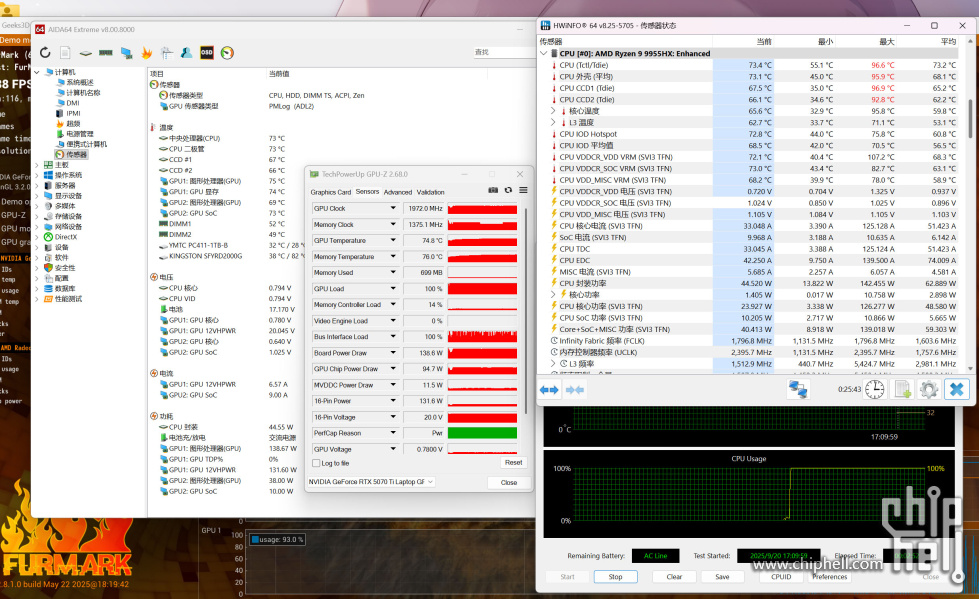Image resolution: width=979 pixels, height=599 pixels.
Task: Click the GPU-Z sensor list scrollbar
Action: (x=526, y=310)
